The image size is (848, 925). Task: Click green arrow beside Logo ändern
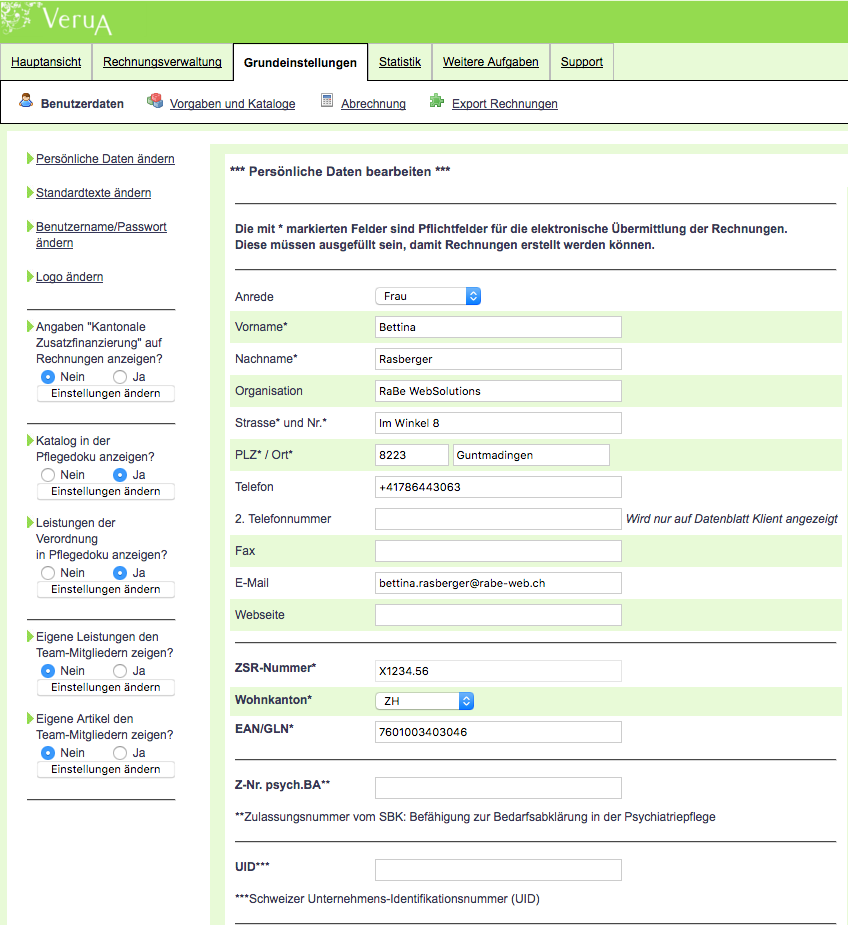point(30,277)
